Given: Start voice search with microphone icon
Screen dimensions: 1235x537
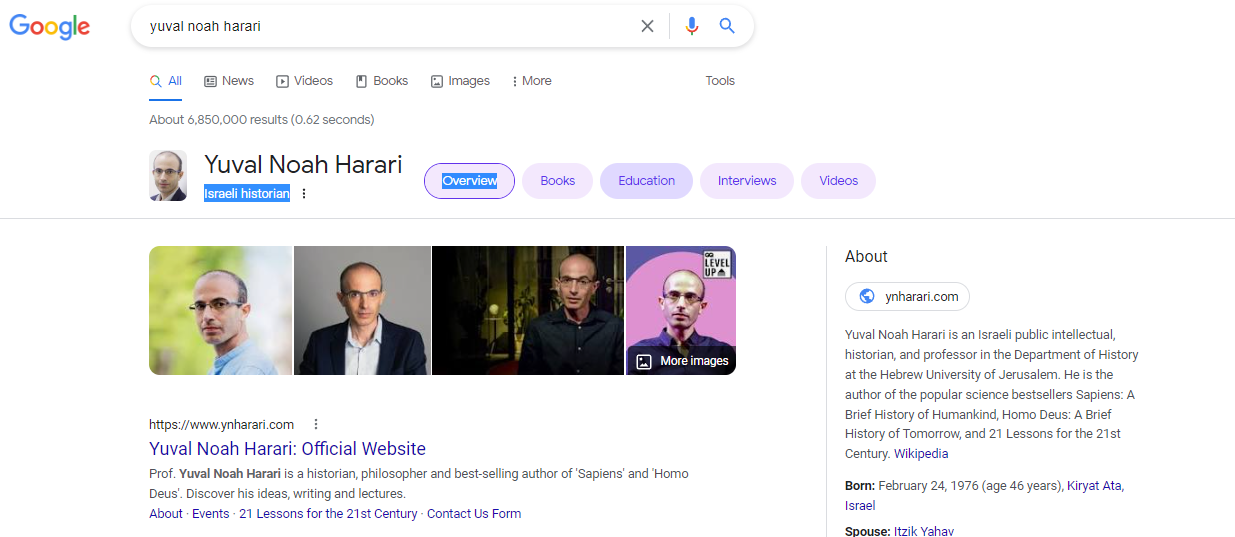Looking at the screenshot, I should click(x=691, y=26).
